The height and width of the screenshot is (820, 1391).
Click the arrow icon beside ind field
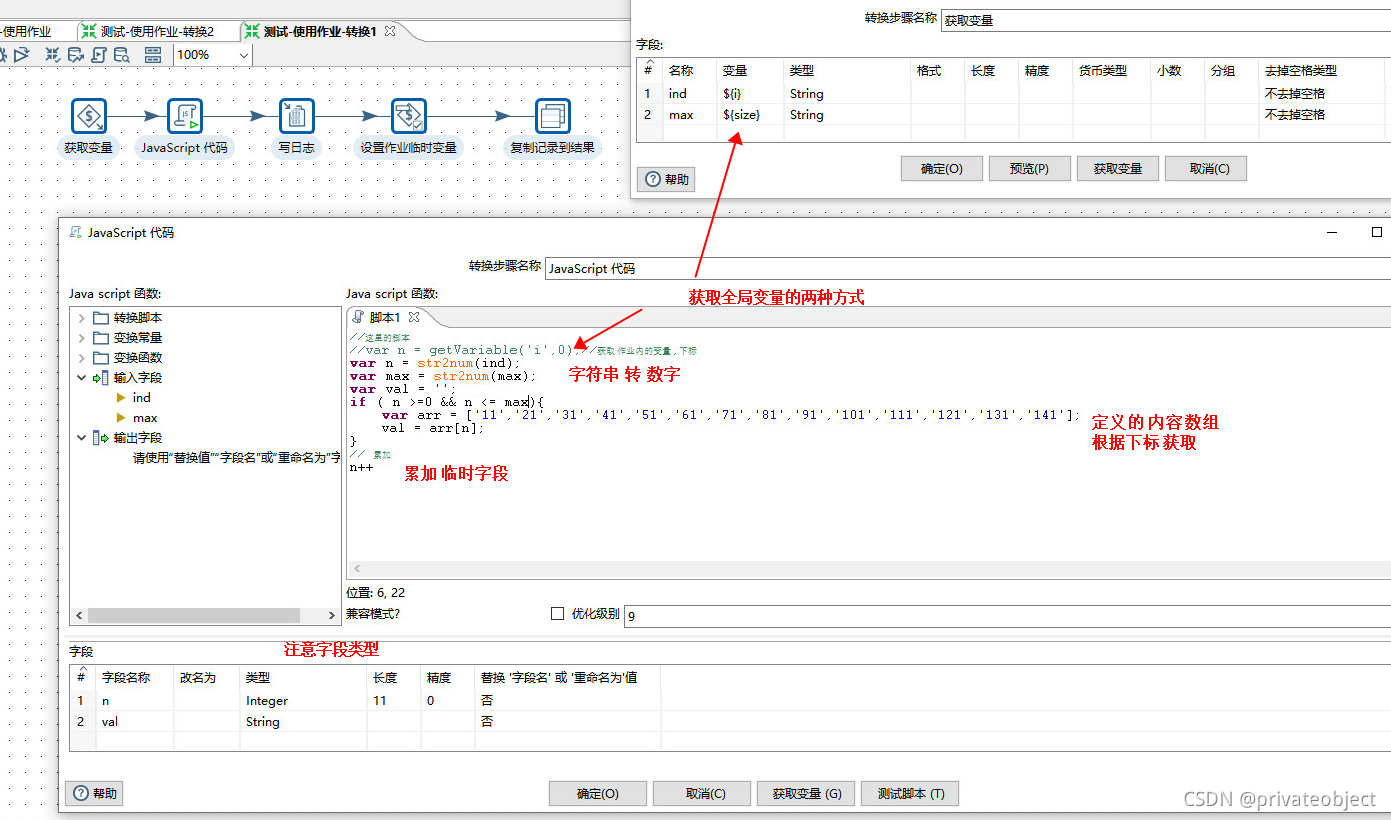121,397
